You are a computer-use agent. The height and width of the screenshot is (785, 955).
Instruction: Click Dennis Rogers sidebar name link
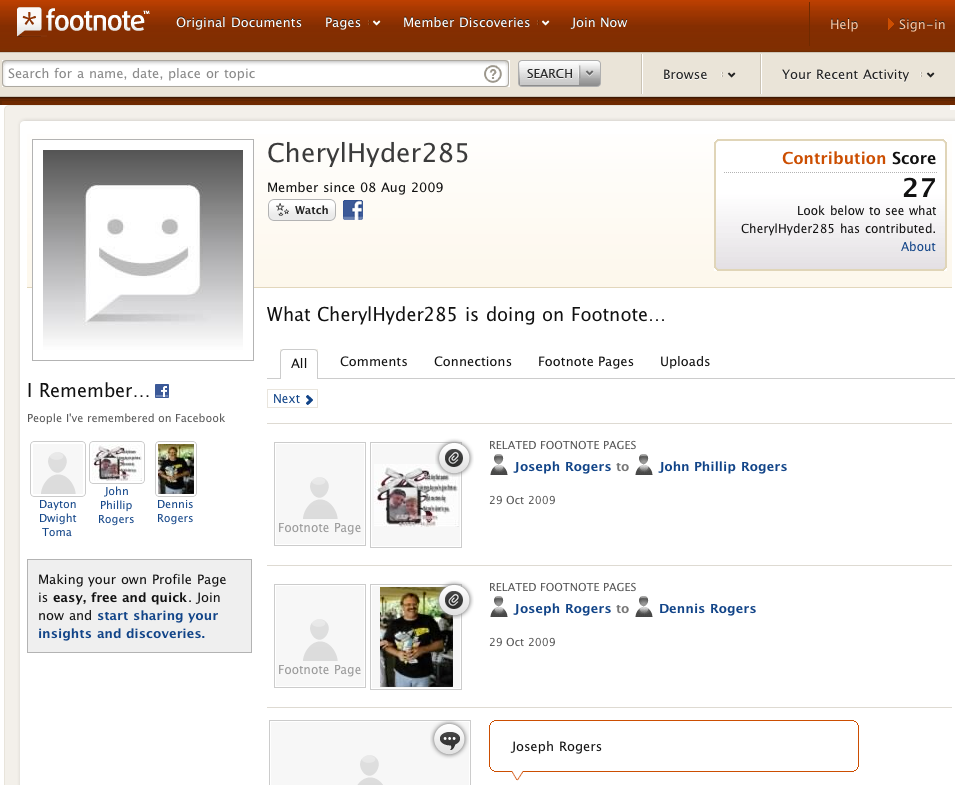[175, 512]
